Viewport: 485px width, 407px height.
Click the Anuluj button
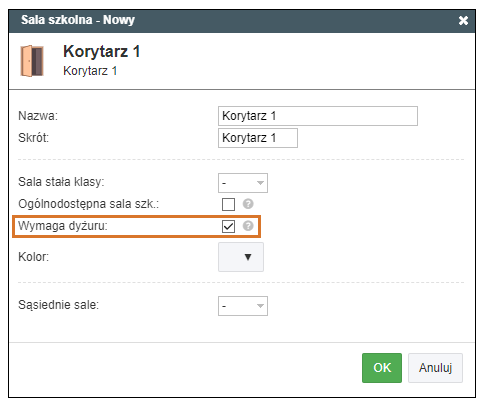point(435,368)
